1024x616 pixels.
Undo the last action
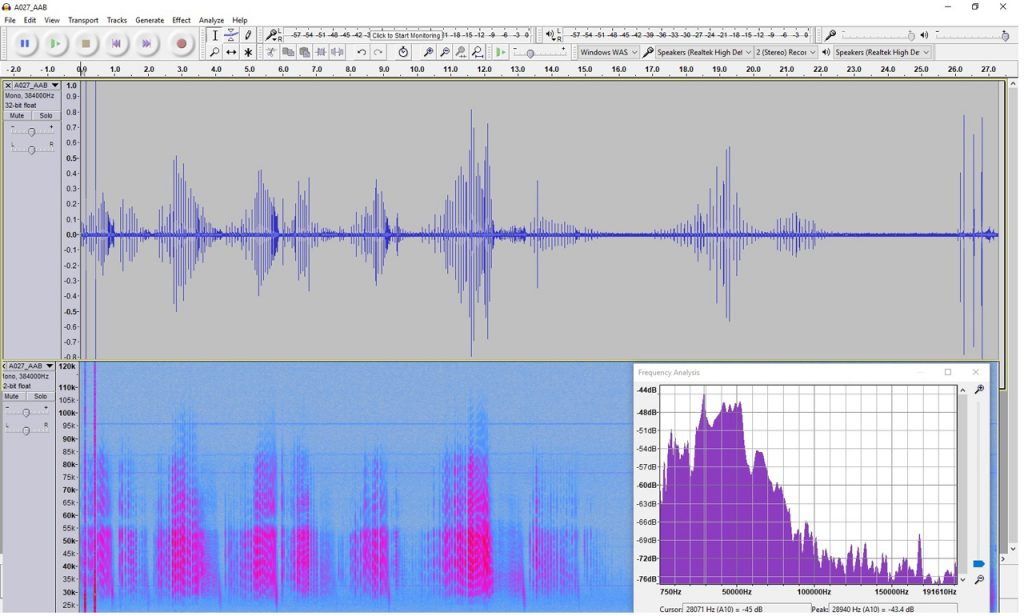361,52
